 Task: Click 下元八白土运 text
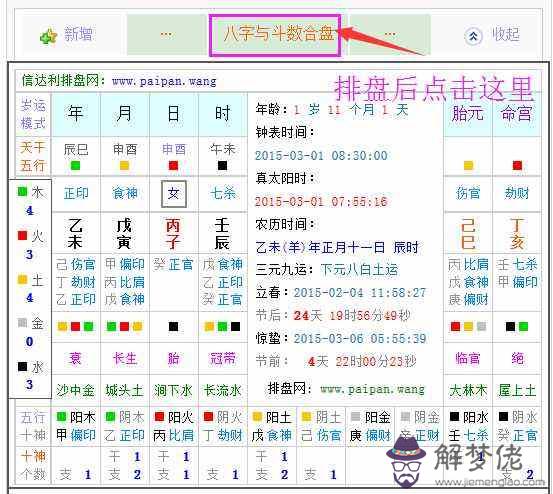point(359,270)
